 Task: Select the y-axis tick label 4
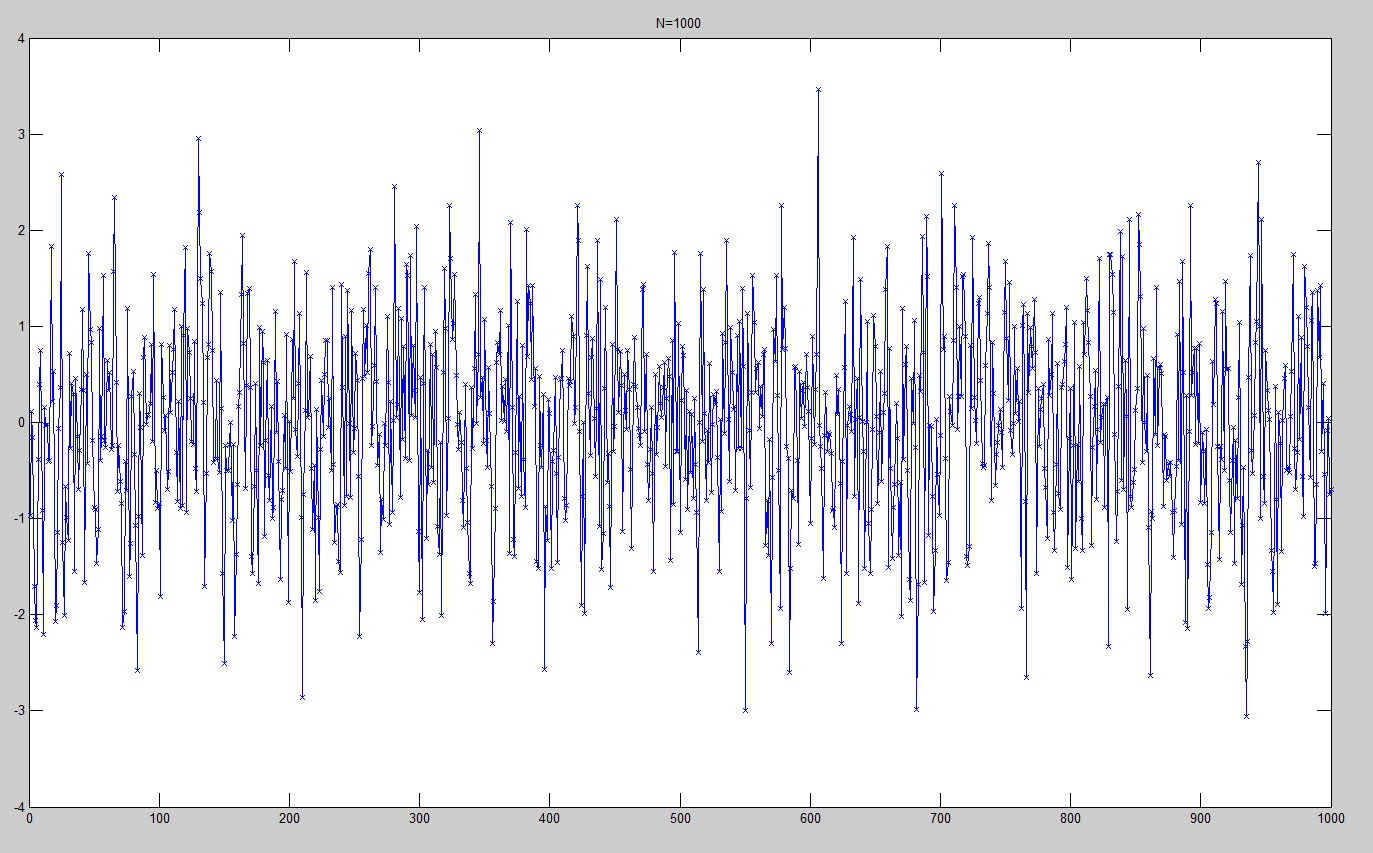[x=20, y=39]
